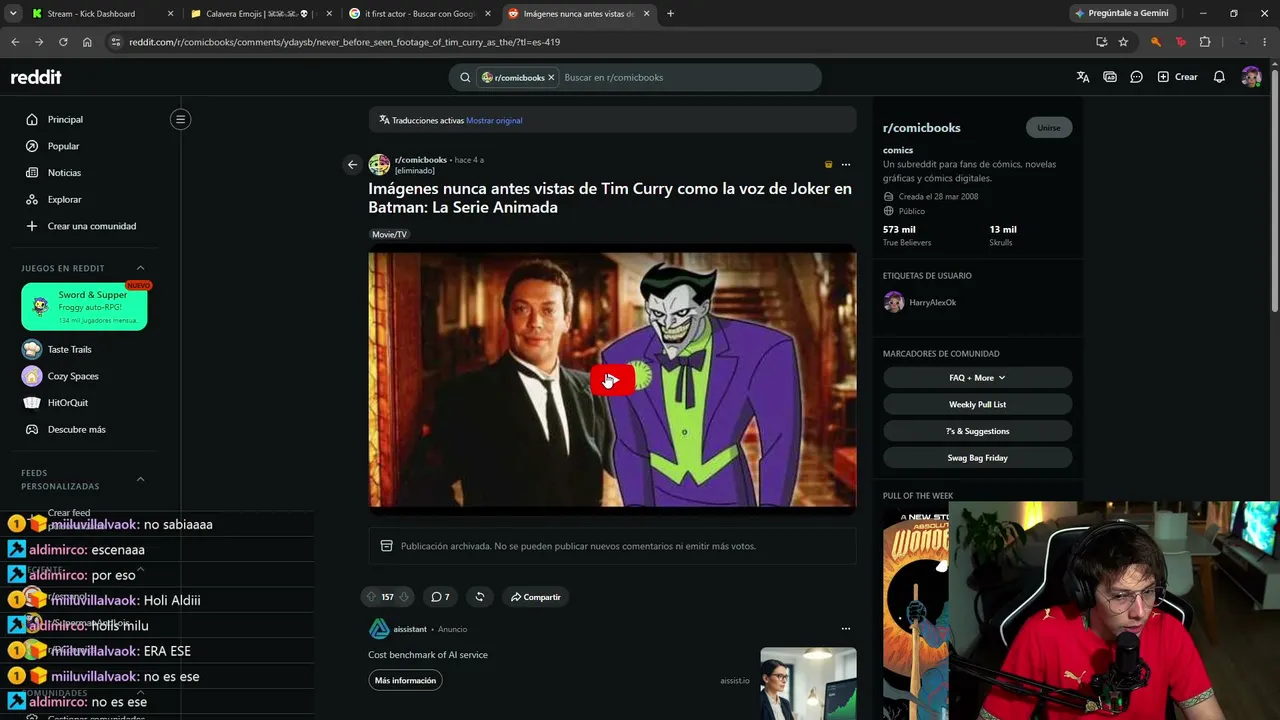Click the back arrow beside the post header
Image resolution: width=1280 pixels, height=720 pixels.
[352, 165]
